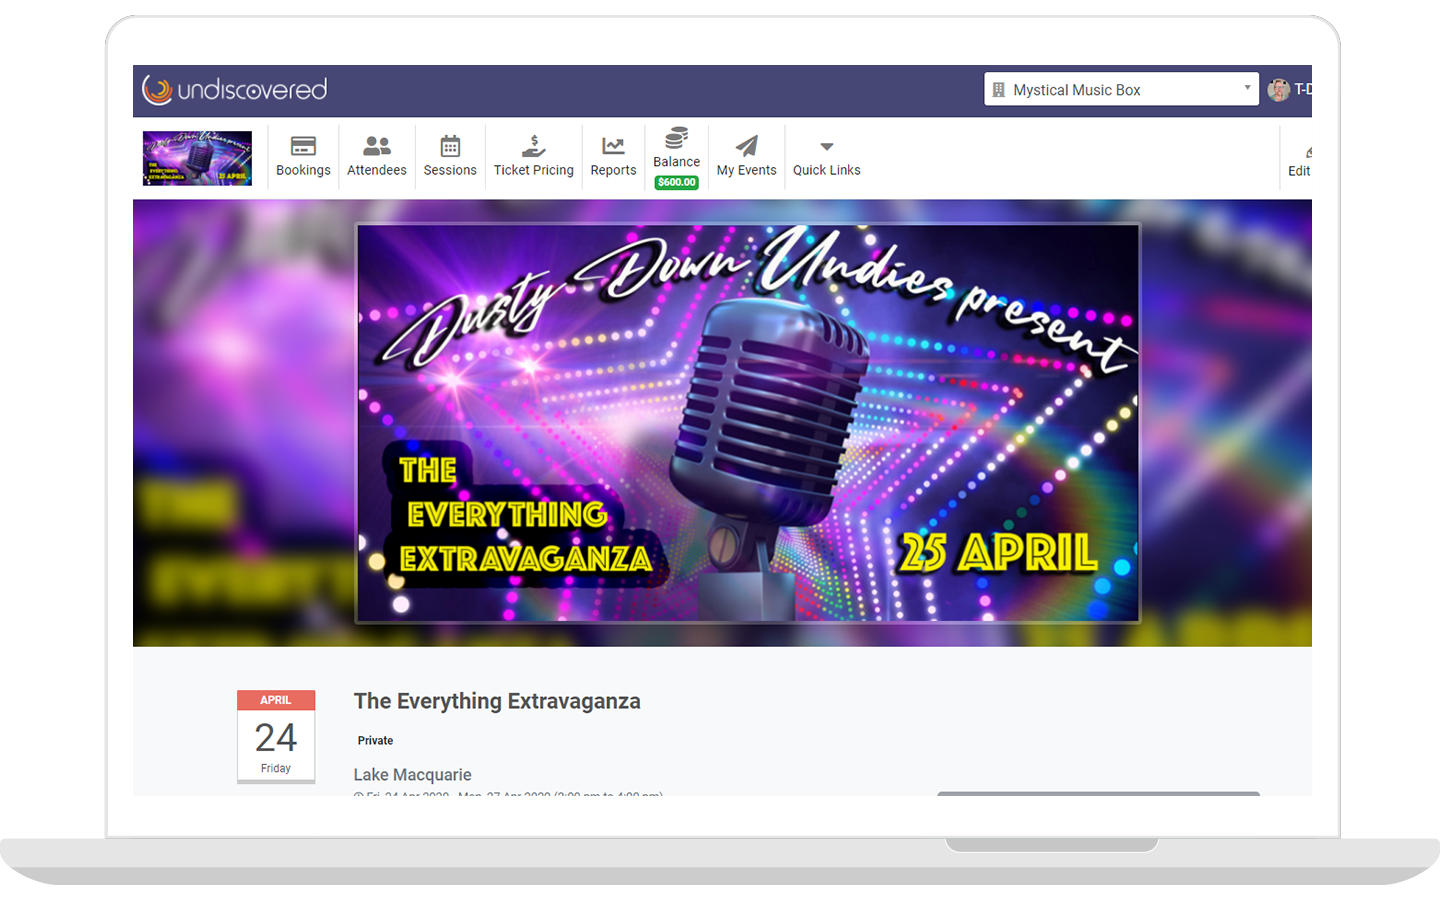This screenshot has height=900, width=1440.
Task: Click the April 24 Friday date tile
Action: [x=276, y=736]
